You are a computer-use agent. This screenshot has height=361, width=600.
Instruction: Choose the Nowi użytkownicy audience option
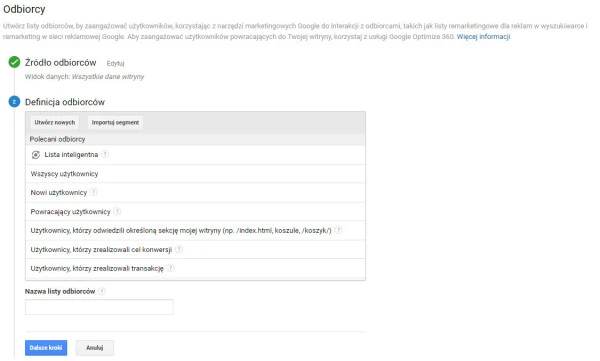coord(195,193)
